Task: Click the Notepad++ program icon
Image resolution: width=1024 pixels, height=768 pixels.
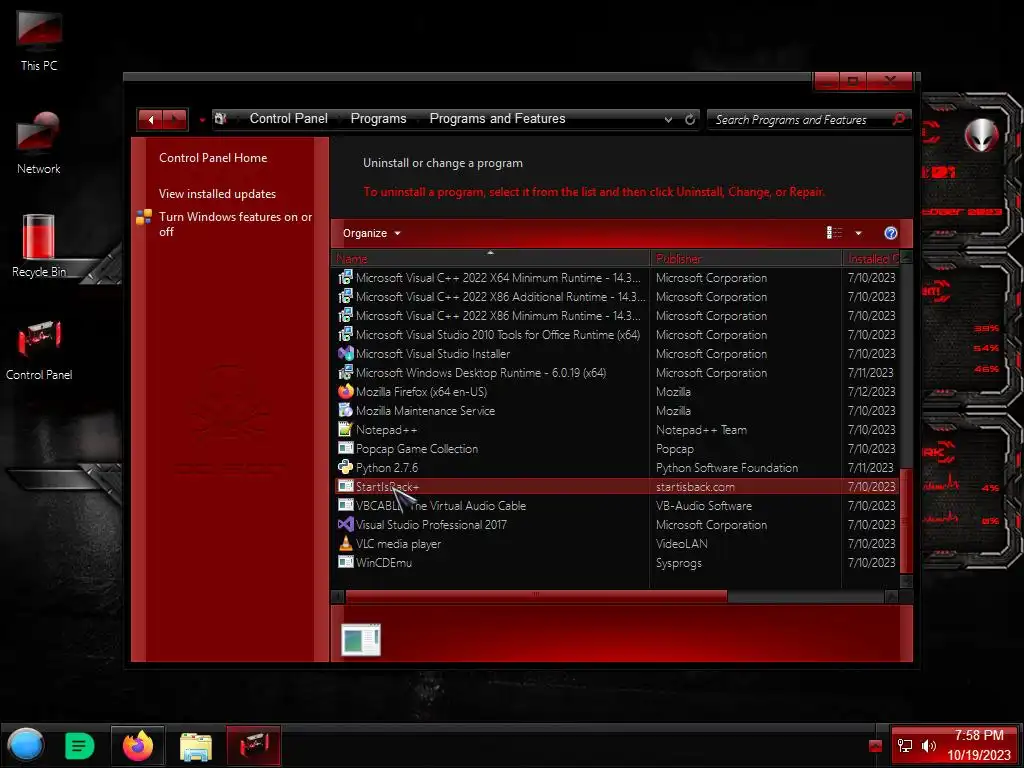Action: point(345,429)
